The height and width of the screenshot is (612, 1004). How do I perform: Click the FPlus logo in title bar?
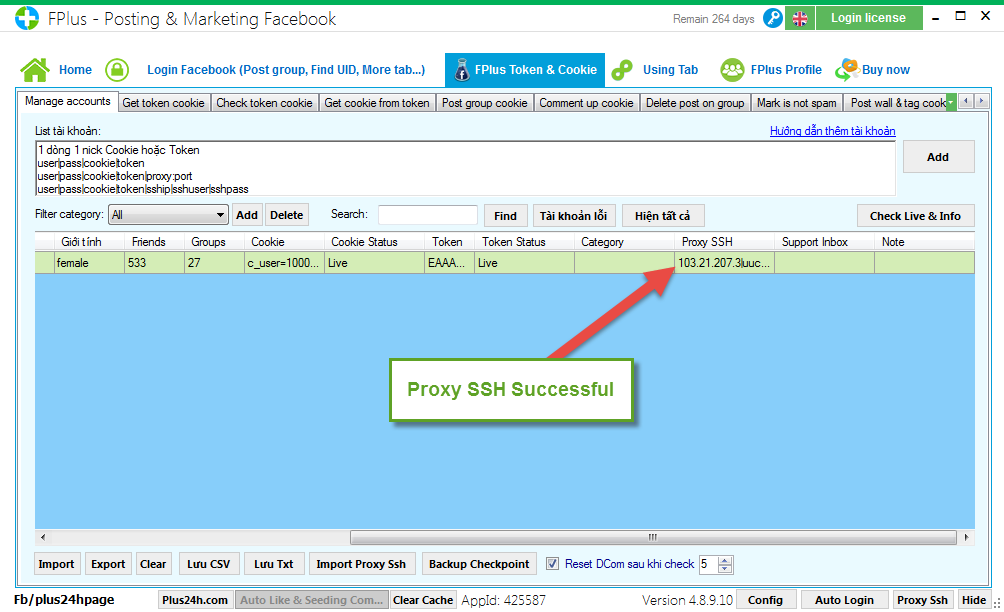coord(26,19)
